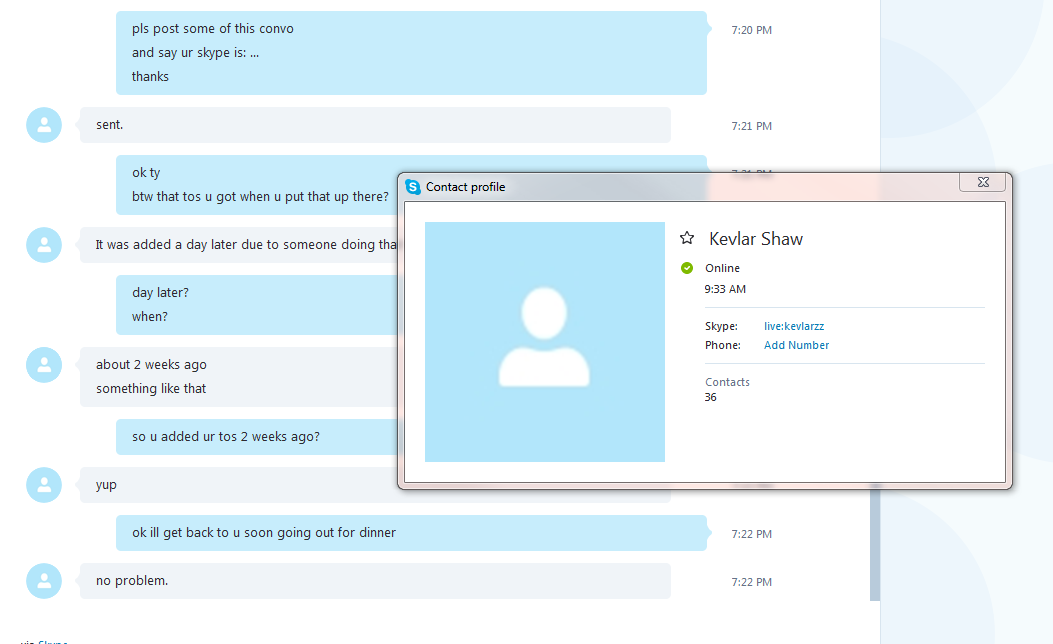Click the green Online status icon
1053x644 pixels.
[686, 268]
